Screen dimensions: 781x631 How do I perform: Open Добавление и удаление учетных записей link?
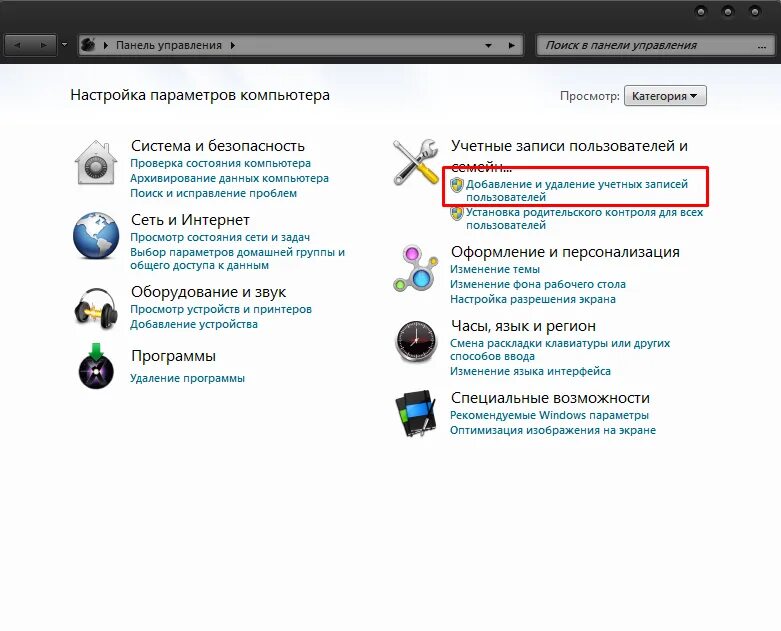coord(577,190)
